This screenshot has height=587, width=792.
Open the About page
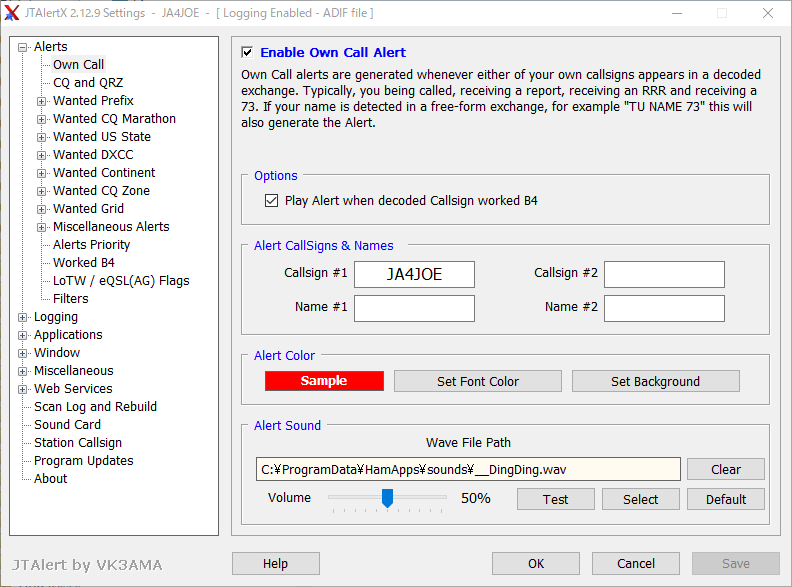pos(51,479)
